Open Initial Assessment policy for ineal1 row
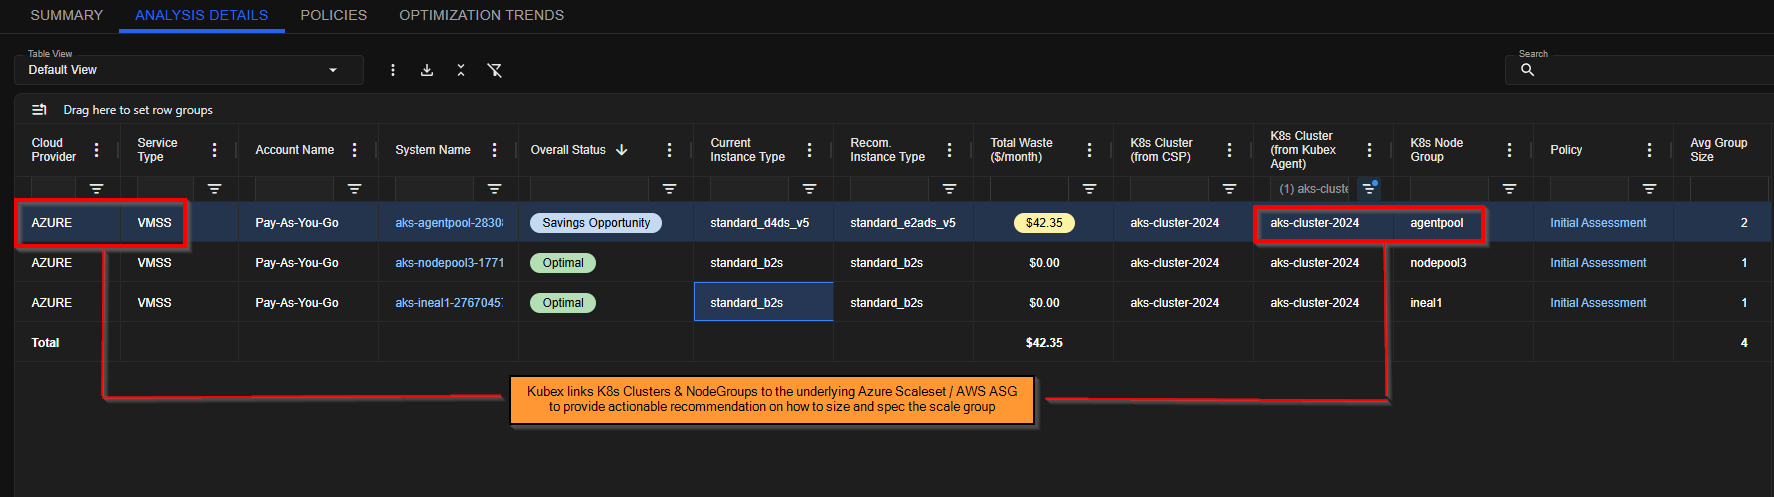Image resolution: width=1774 pixels, height=497 pixels. (x=1598, y=303)
